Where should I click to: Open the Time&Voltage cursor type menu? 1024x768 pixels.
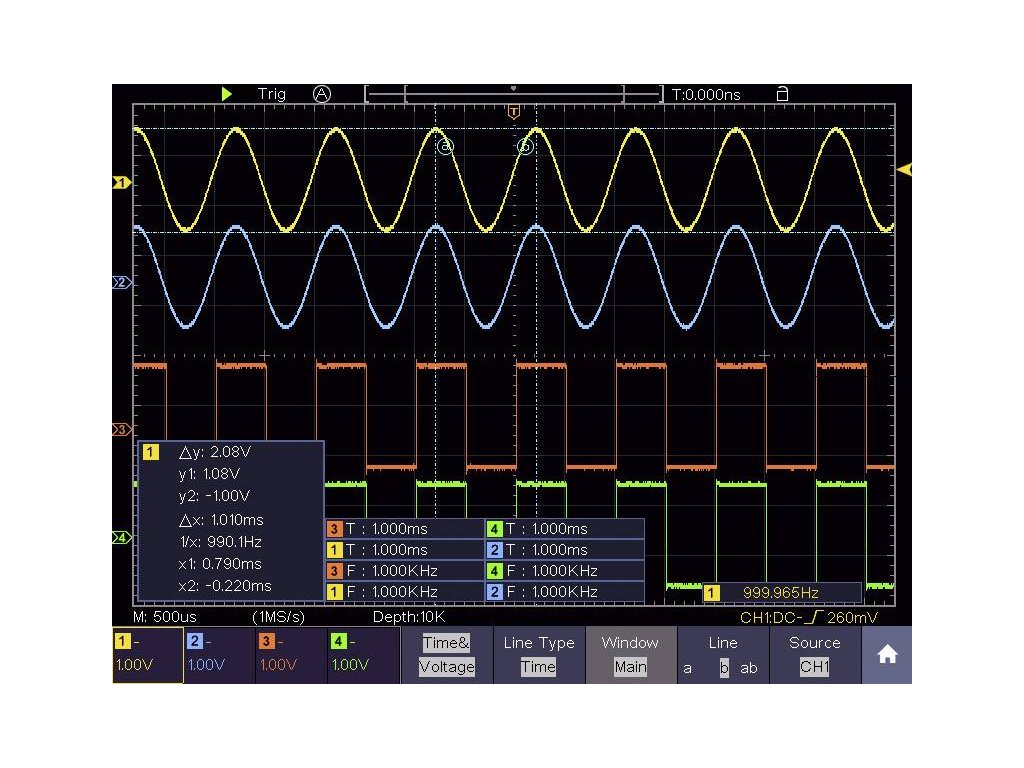pyautogui.click(x=447, y=655)
